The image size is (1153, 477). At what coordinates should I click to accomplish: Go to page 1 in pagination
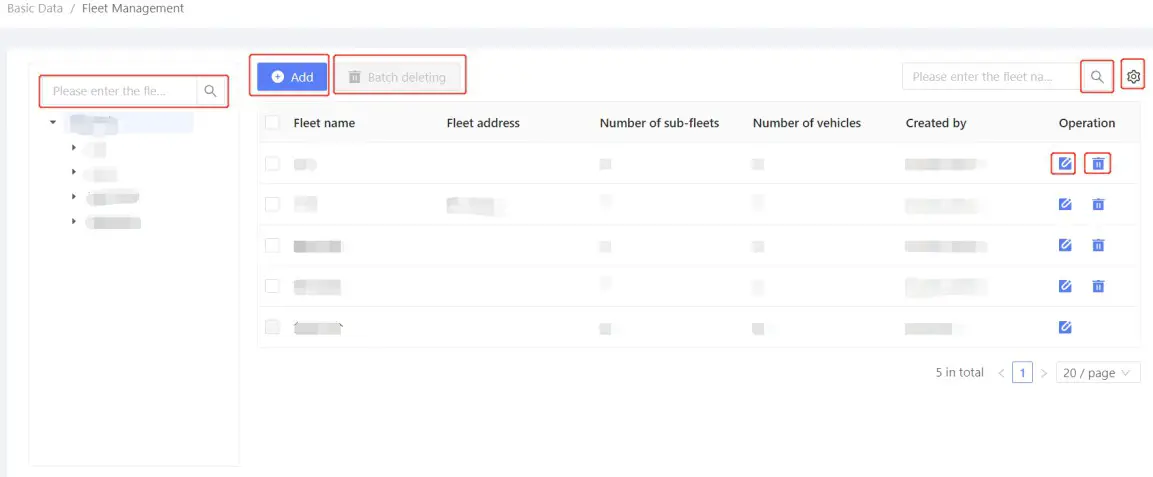coord(1022,373)
